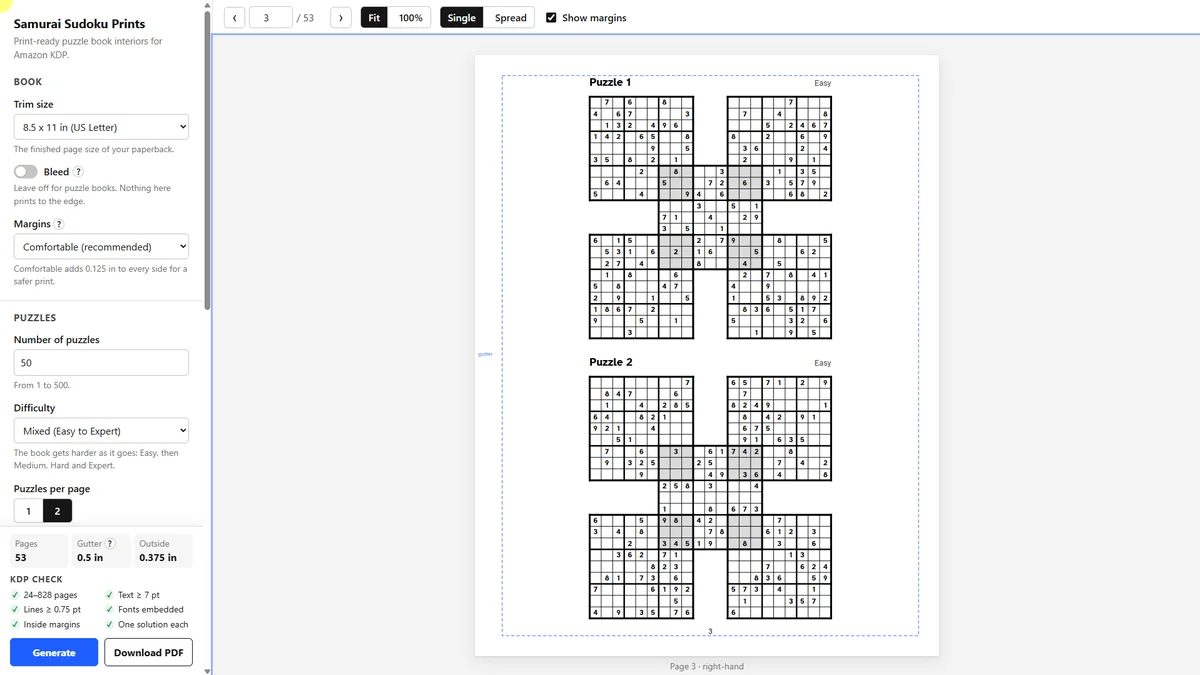Go to the next page arrow
The image size is (1200, 675).
click(340, 18)
